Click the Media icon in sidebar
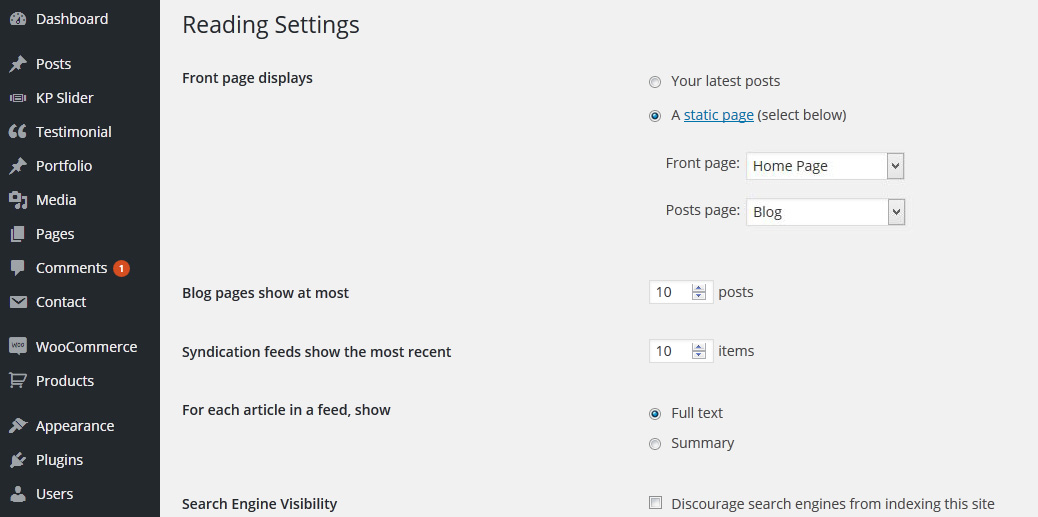The image size is (1038, 517). click(x=17, y=200)
